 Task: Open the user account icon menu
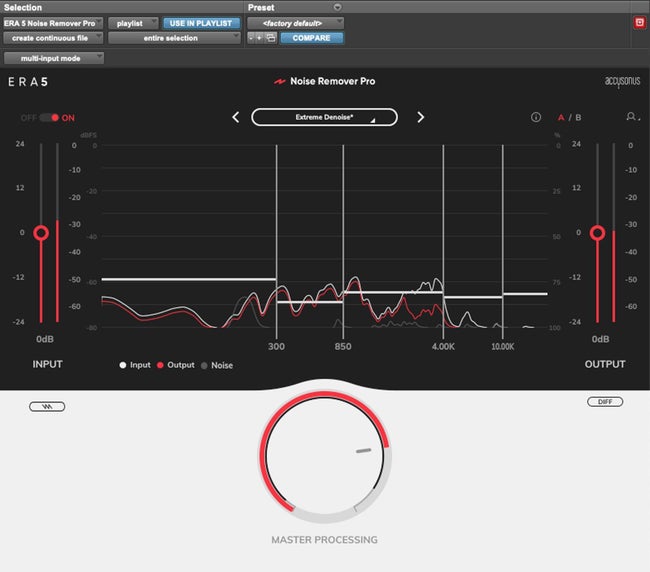632,117
